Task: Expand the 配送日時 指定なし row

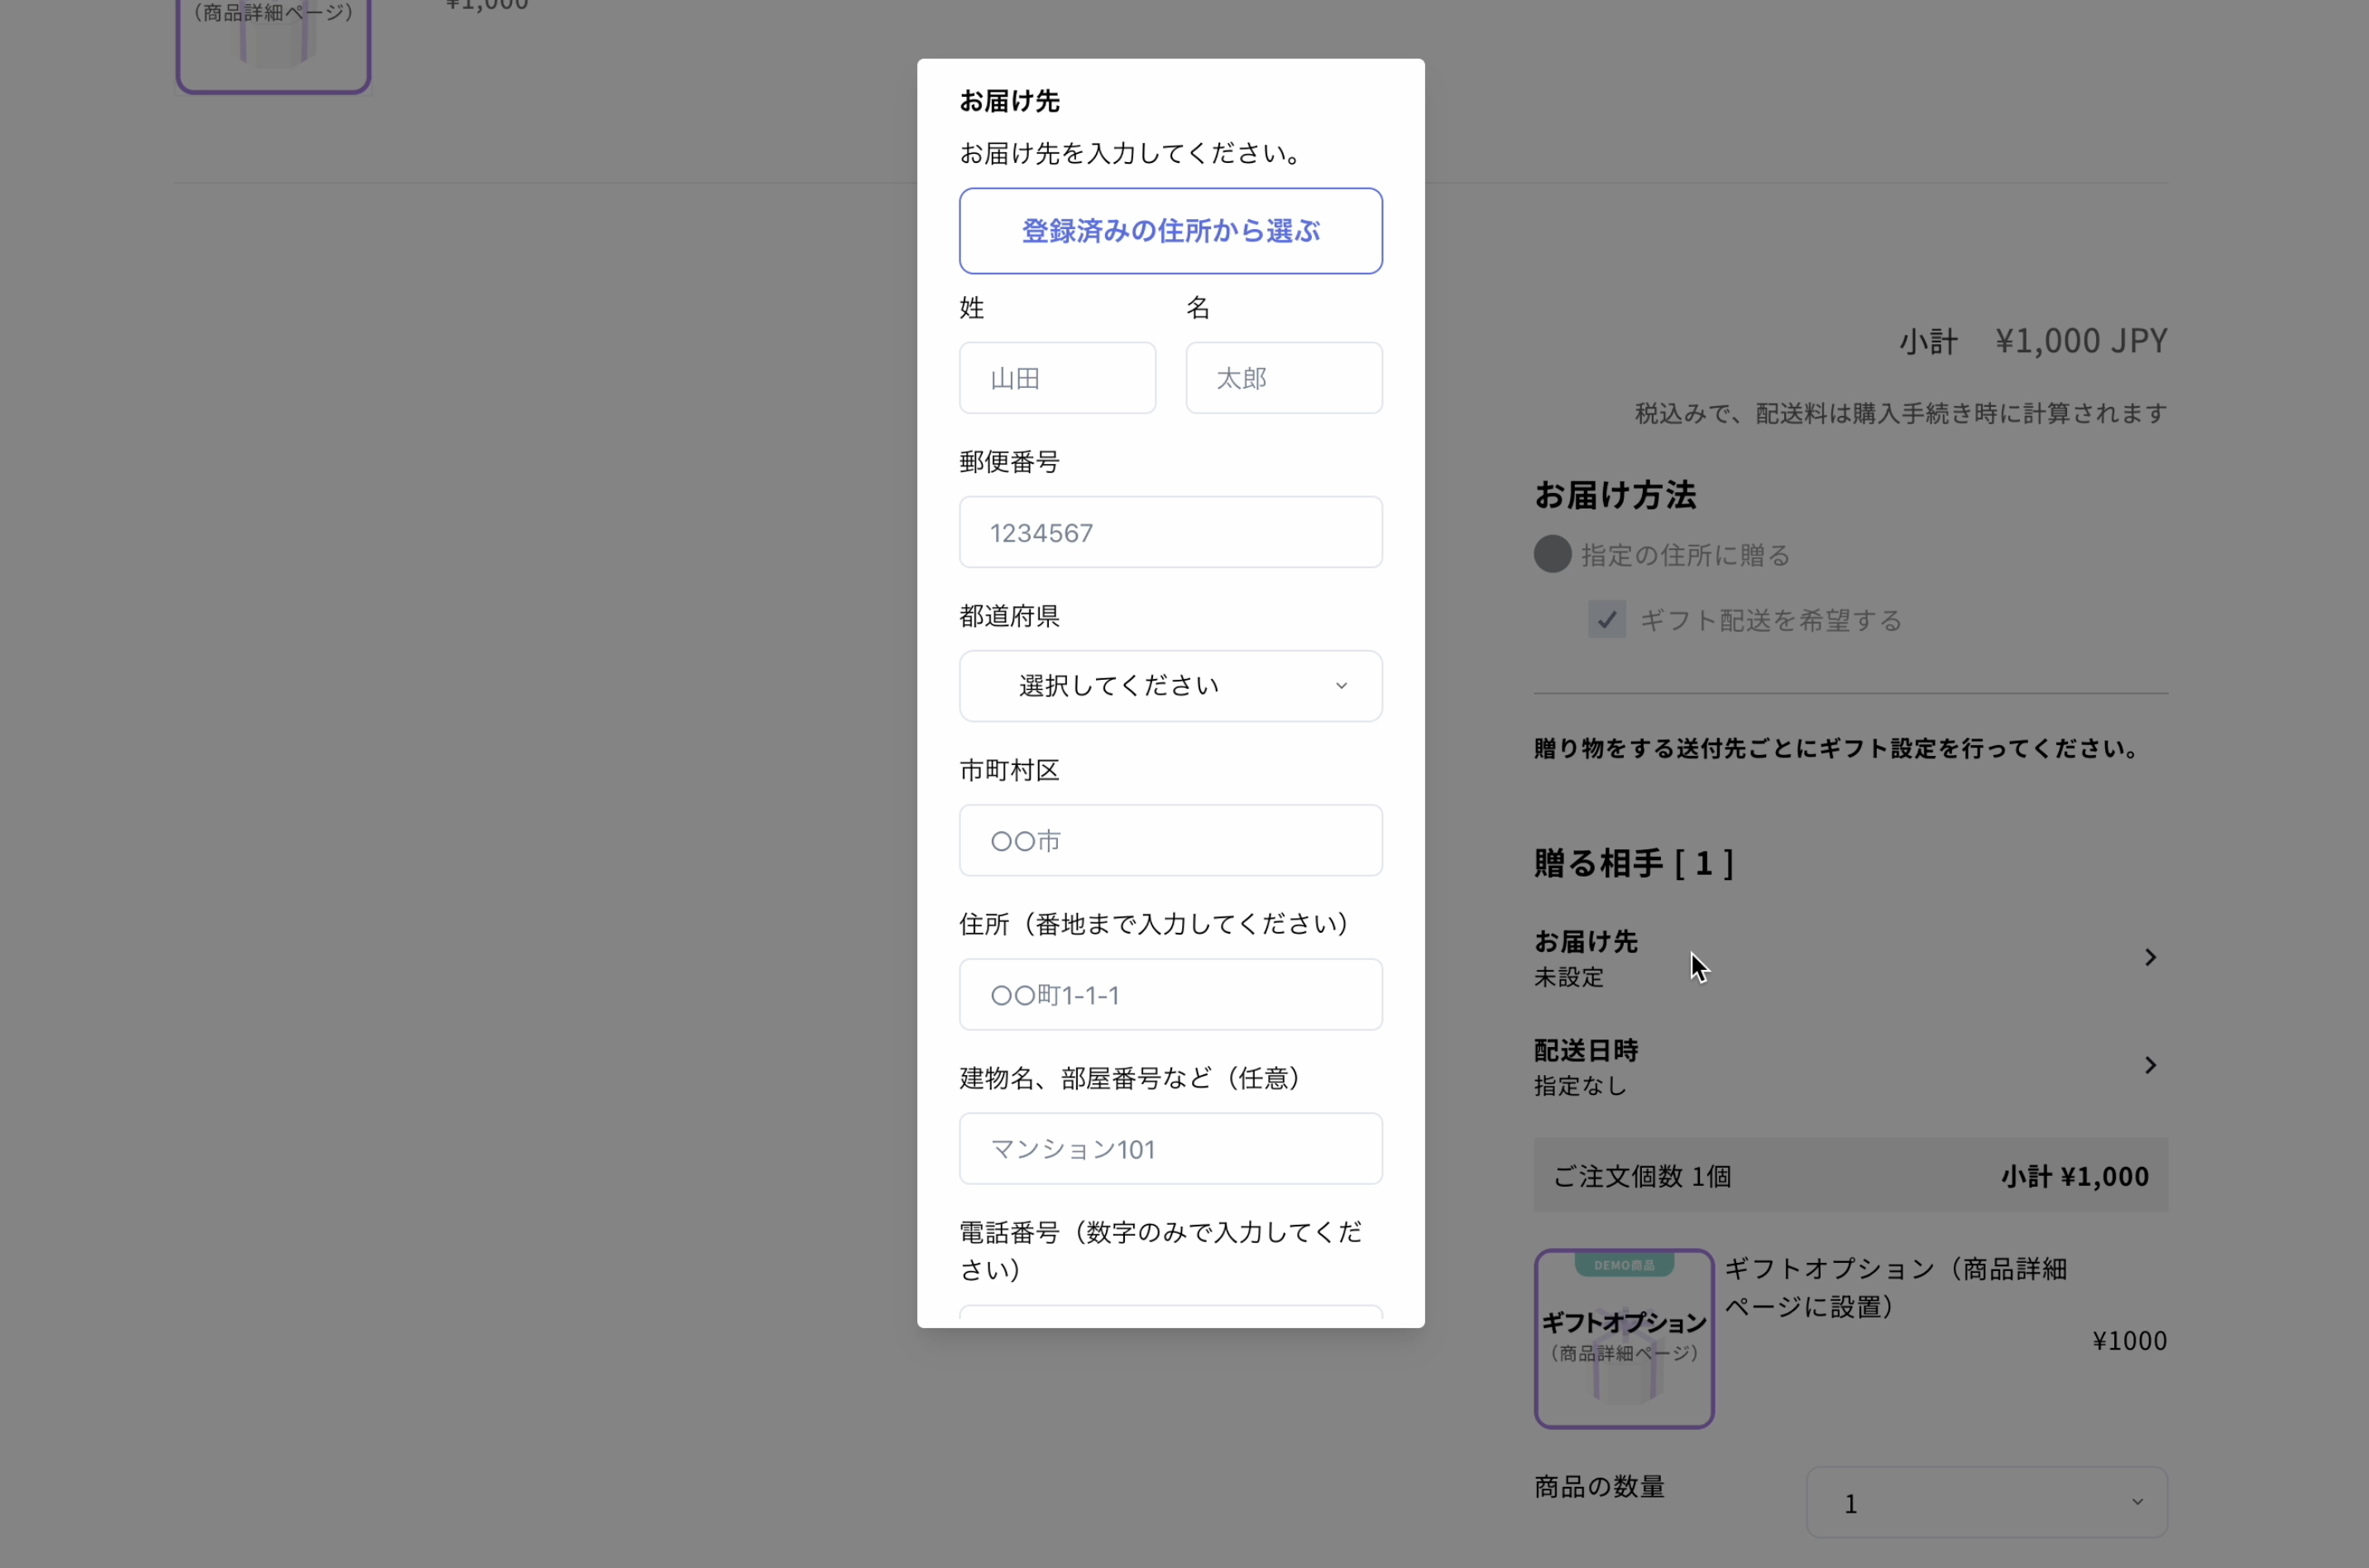Action: 1850,1066
